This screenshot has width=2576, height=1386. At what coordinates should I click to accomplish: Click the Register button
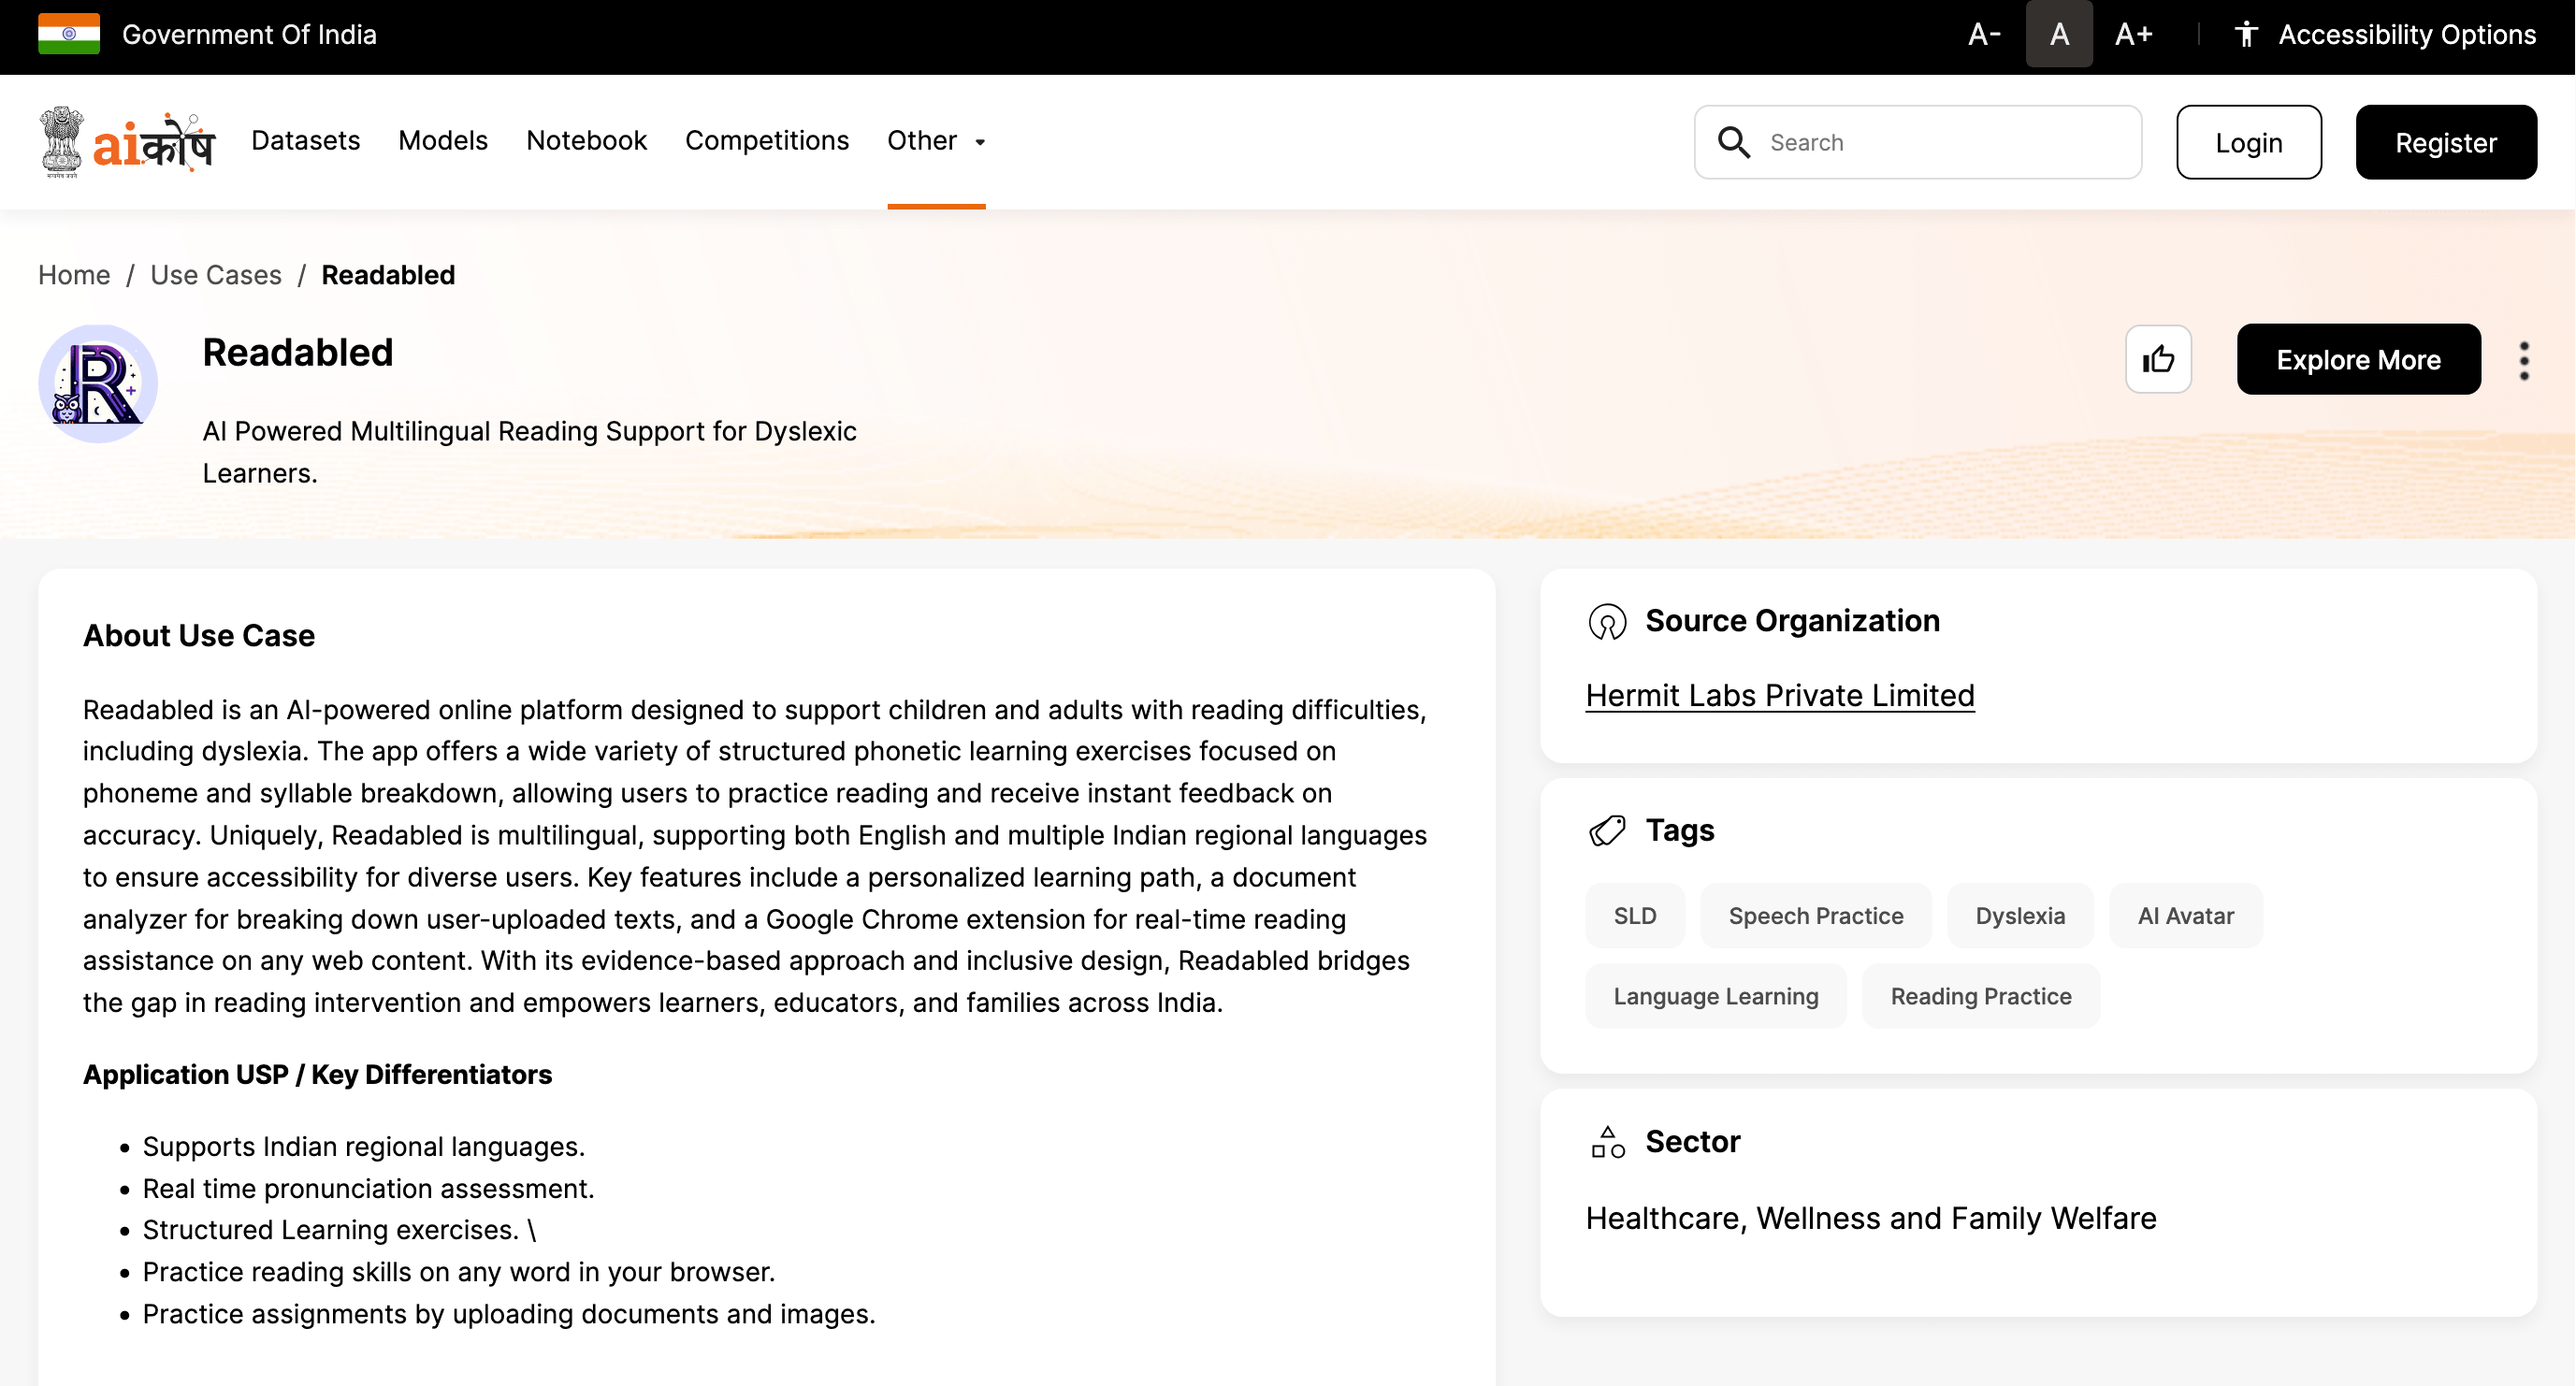coord(2446,142)
